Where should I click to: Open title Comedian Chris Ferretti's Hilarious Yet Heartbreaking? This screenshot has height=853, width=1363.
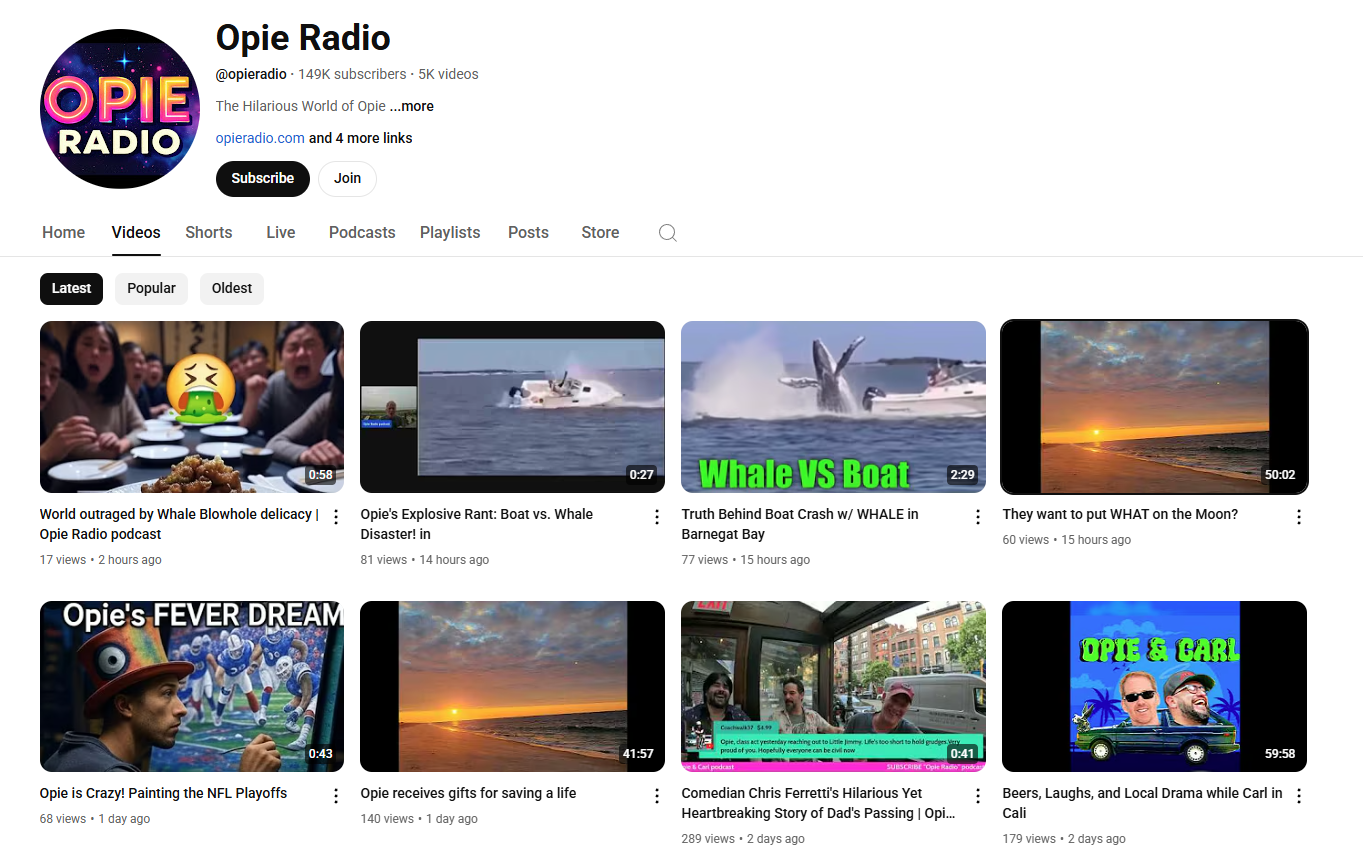[x=818, y=803]
